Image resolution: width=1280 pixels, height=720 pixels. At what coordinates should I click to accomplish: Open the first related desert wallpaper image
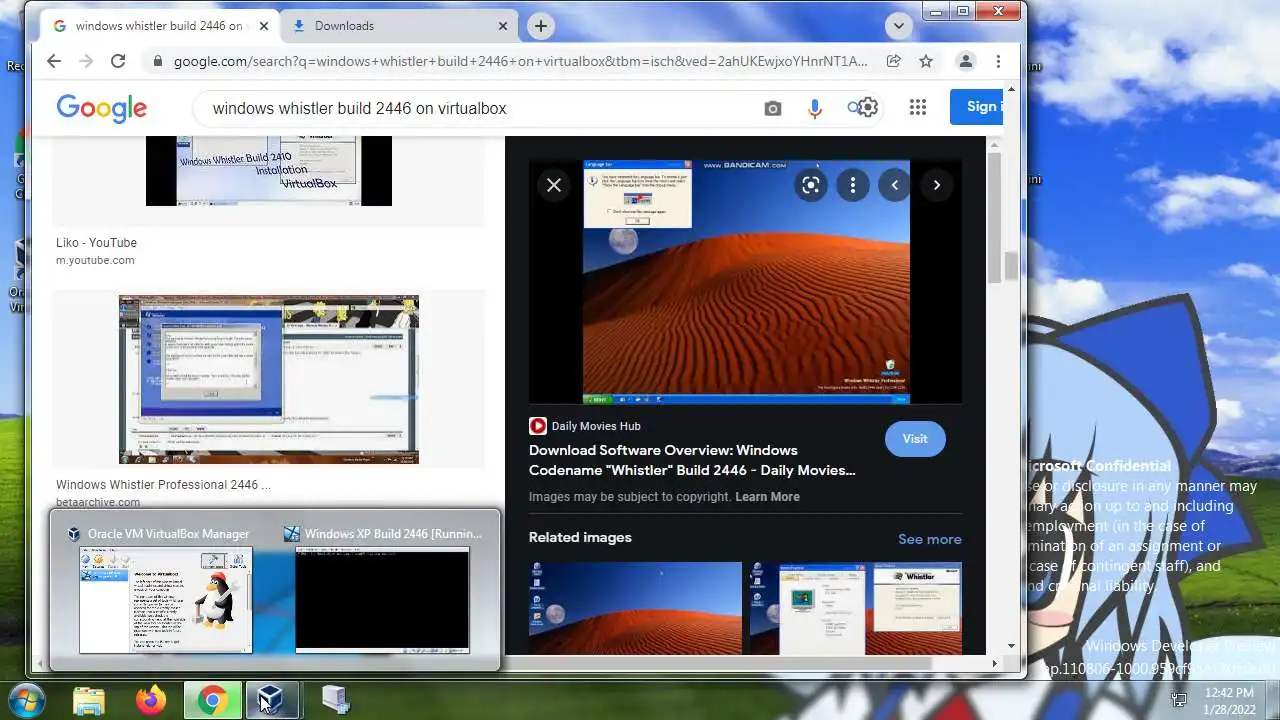[x=635, y=608]
